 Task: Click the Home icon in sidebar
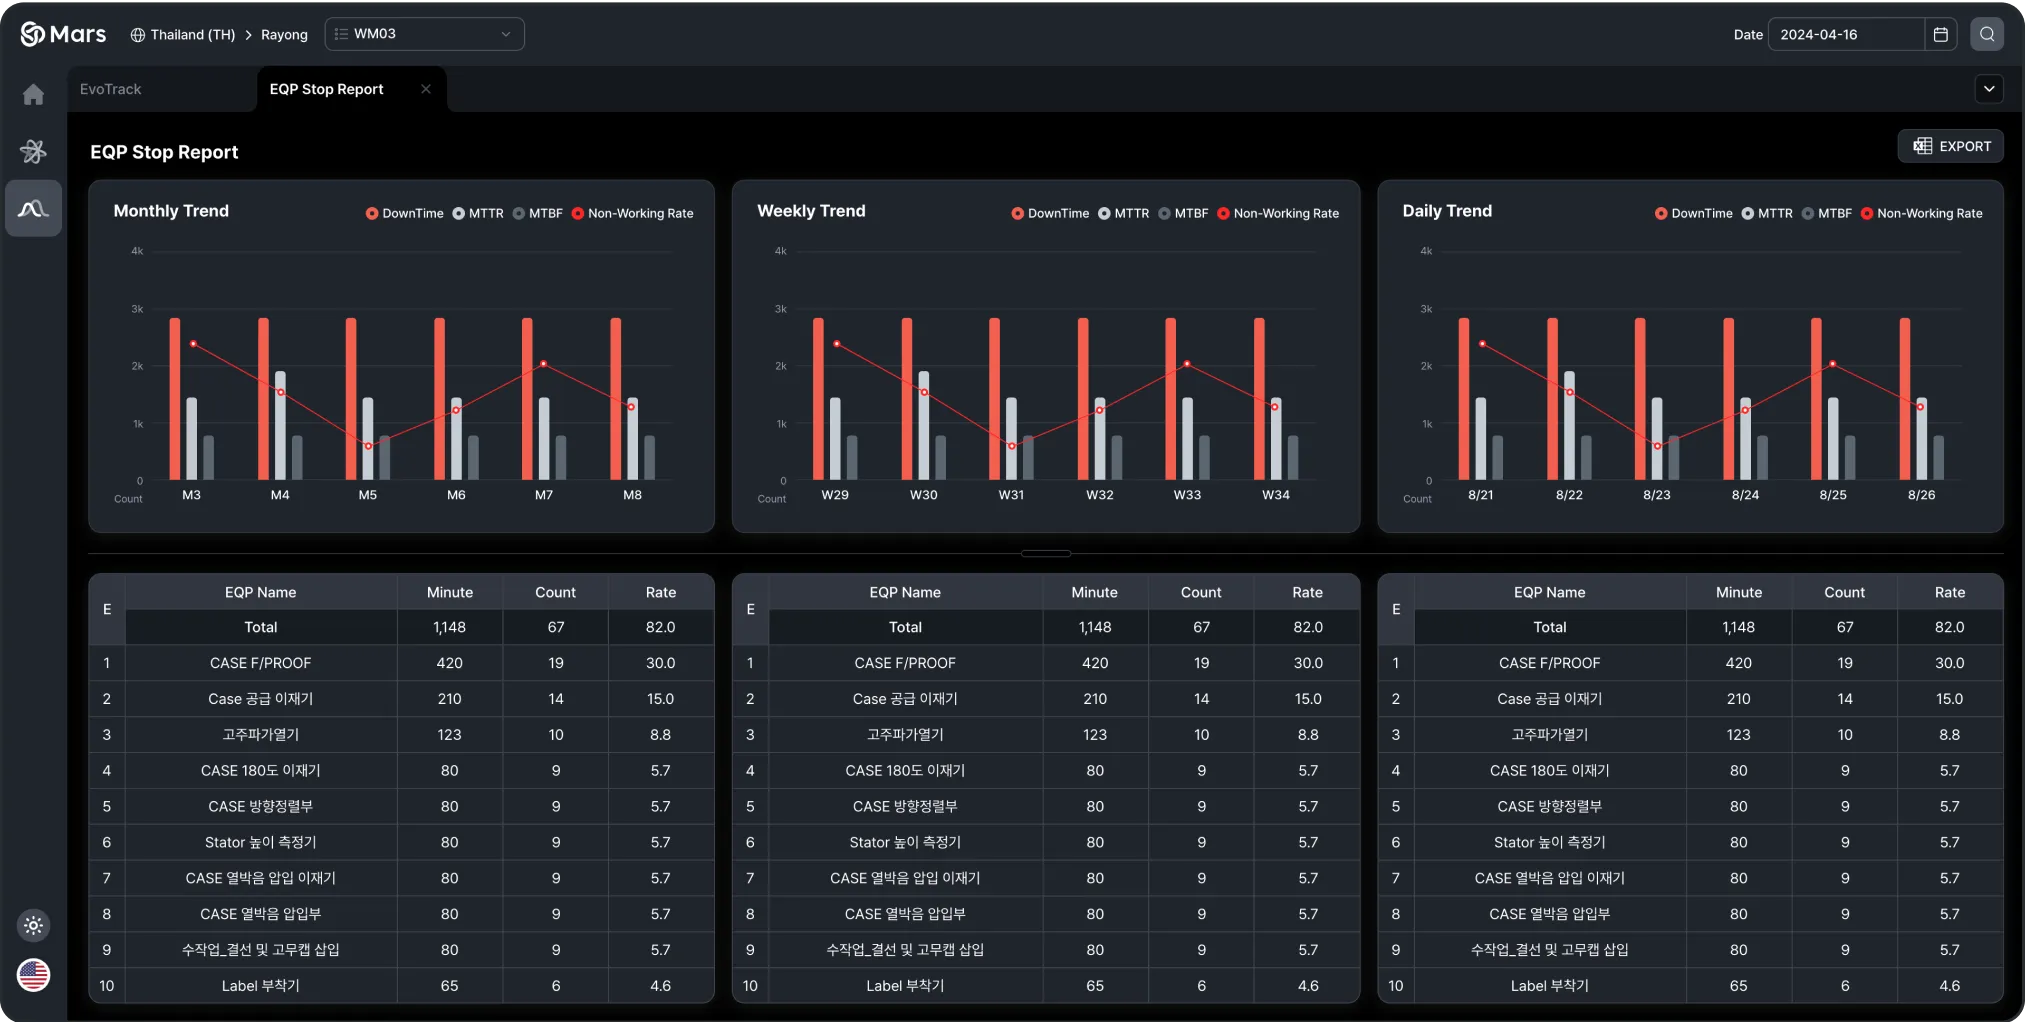pyautogui.click(x=33, y=94)
